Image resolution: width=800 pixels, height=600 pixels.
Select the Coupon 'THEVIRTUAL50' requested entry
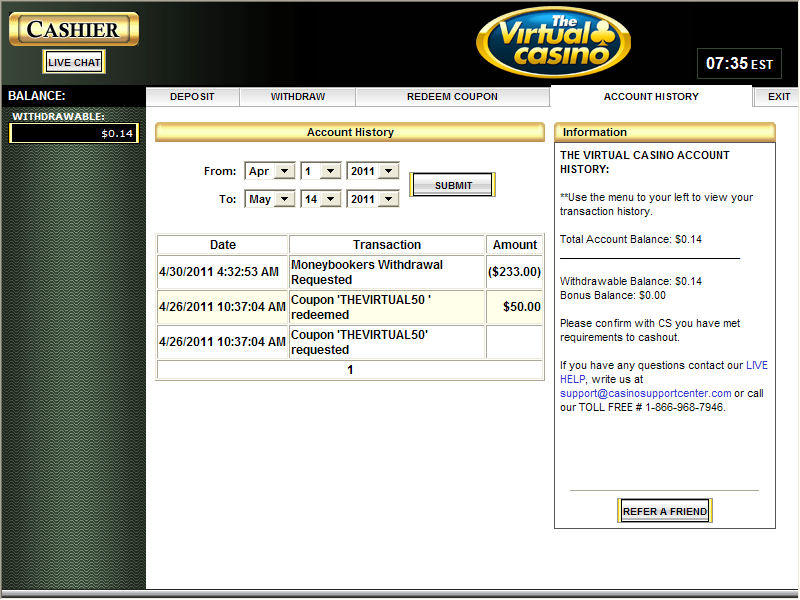tap(387, 342)
